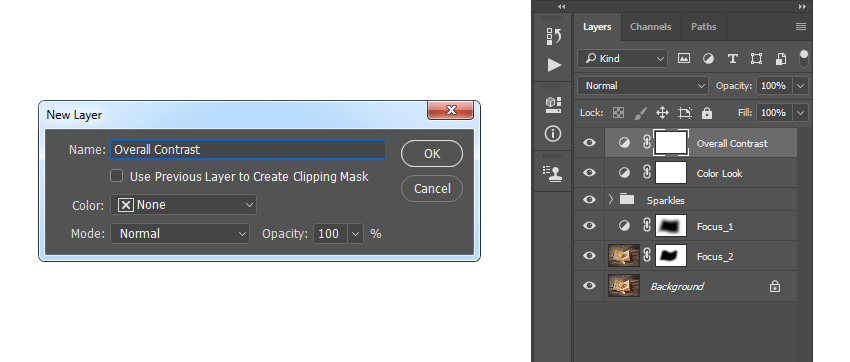Click Layers panel Opacity value field
This screenshot has width=850, height=362.
[x=774, y=86]
